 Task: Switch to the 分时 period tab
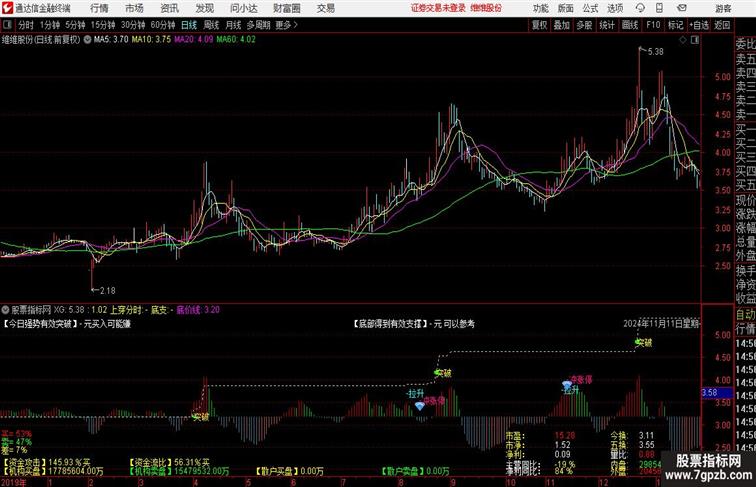[x=26, y=25]
